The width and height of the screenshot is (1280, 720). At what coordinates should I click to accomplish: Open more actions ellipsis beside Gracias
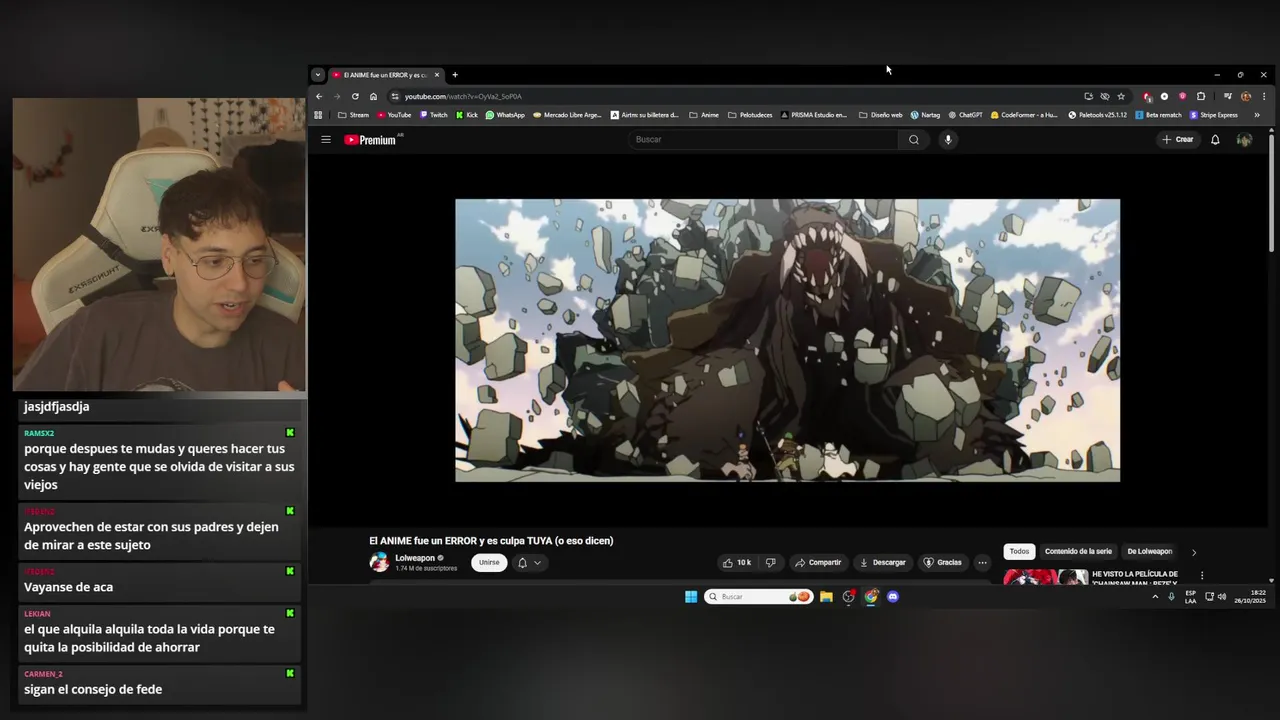[x=982, y=563]
